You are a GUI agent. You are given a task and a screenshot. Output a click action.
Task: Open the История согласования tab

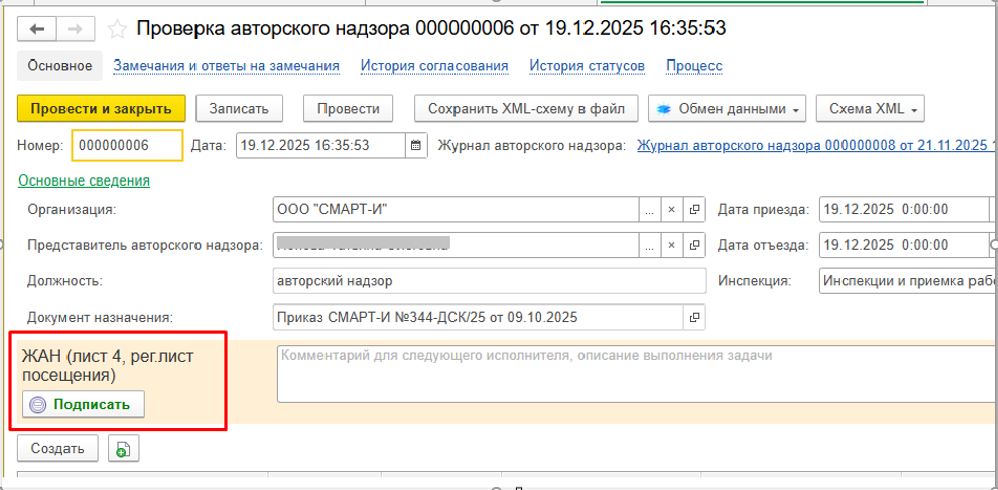click(434, 66)
